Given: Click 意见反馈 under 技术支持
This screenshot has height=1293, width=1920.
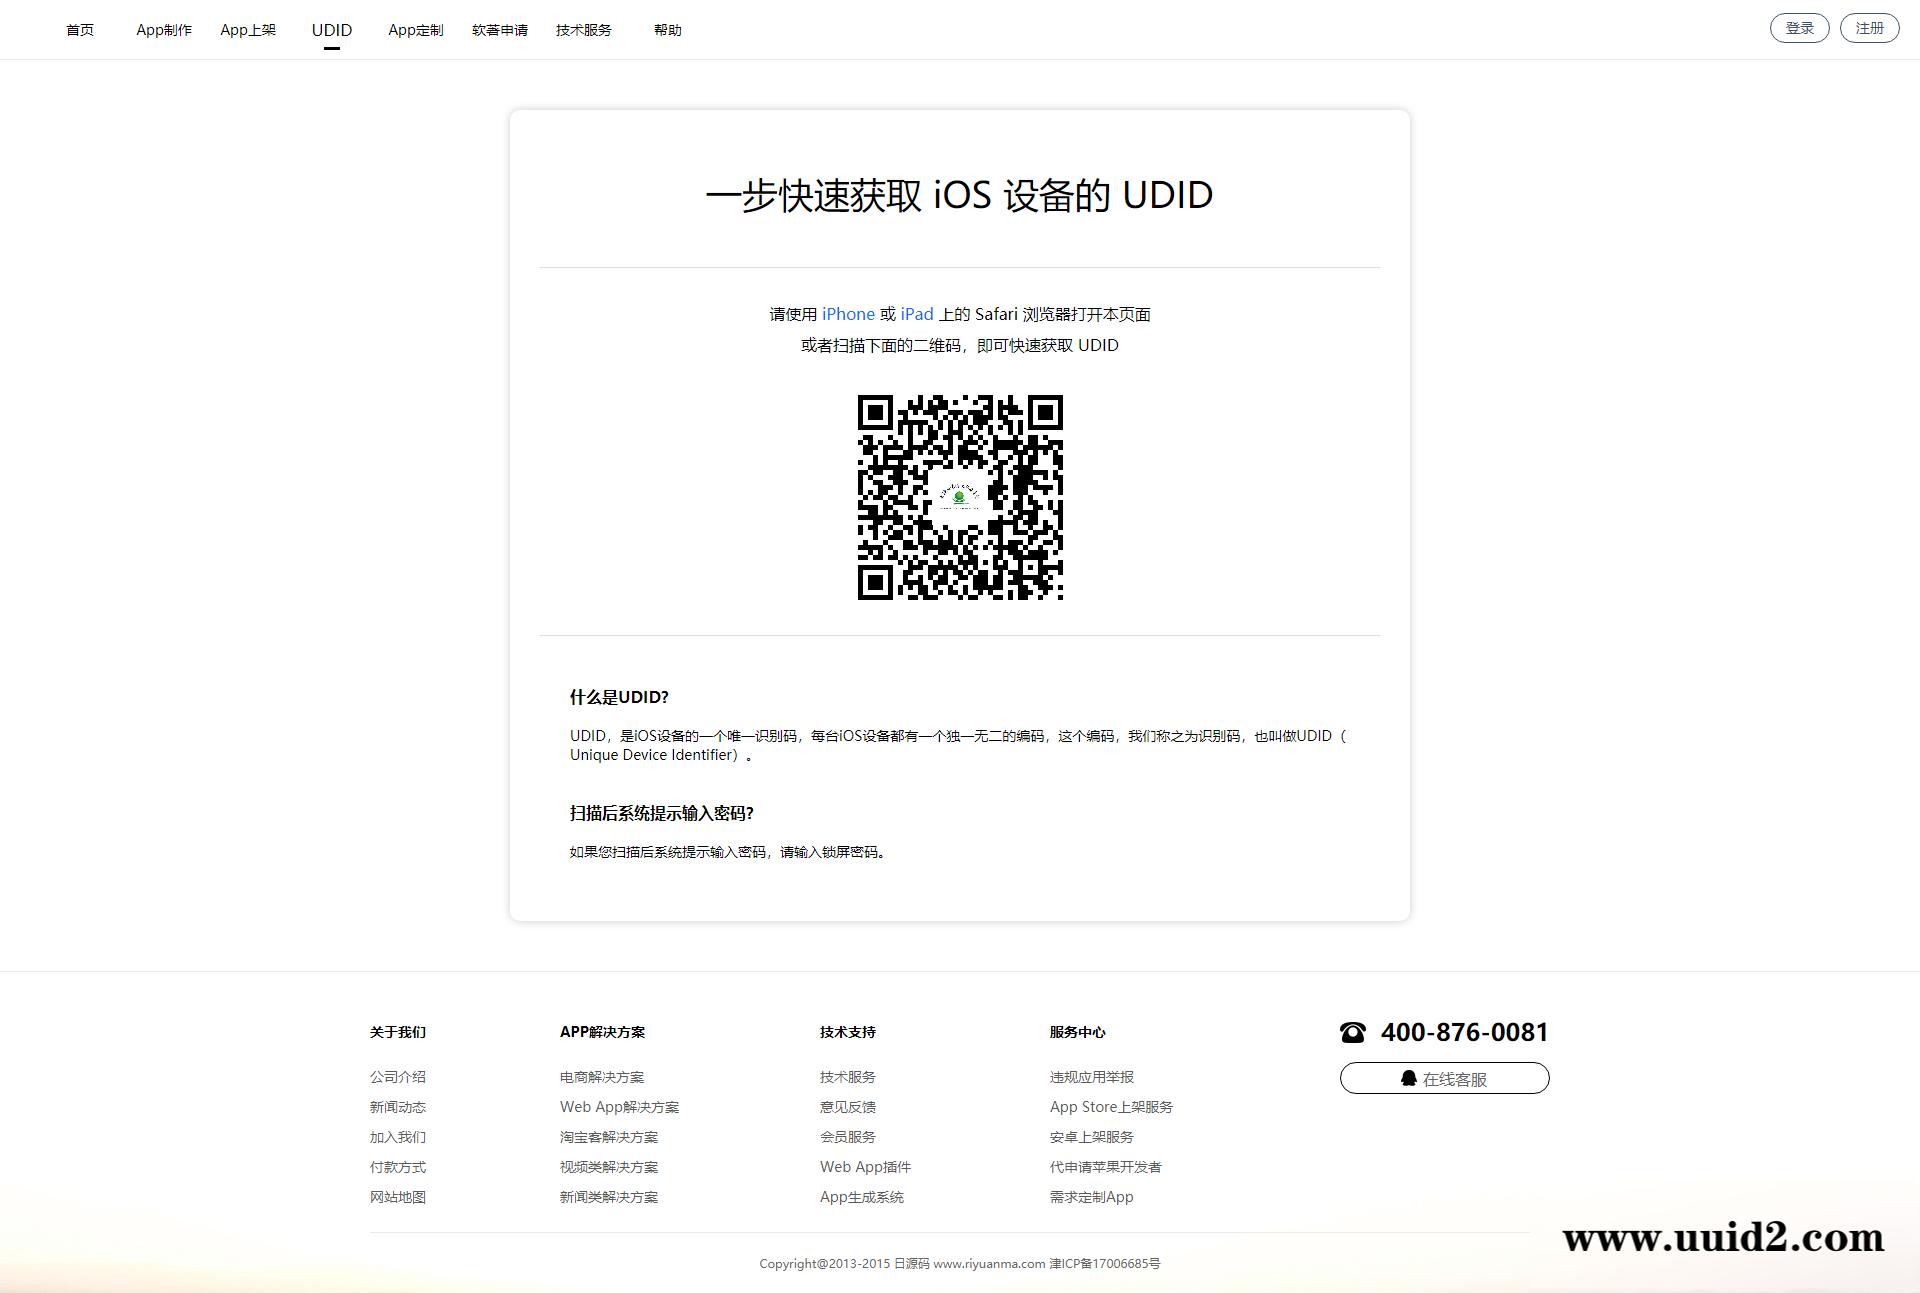Looking at the screenshot, I should click(x=848, y=1107).
